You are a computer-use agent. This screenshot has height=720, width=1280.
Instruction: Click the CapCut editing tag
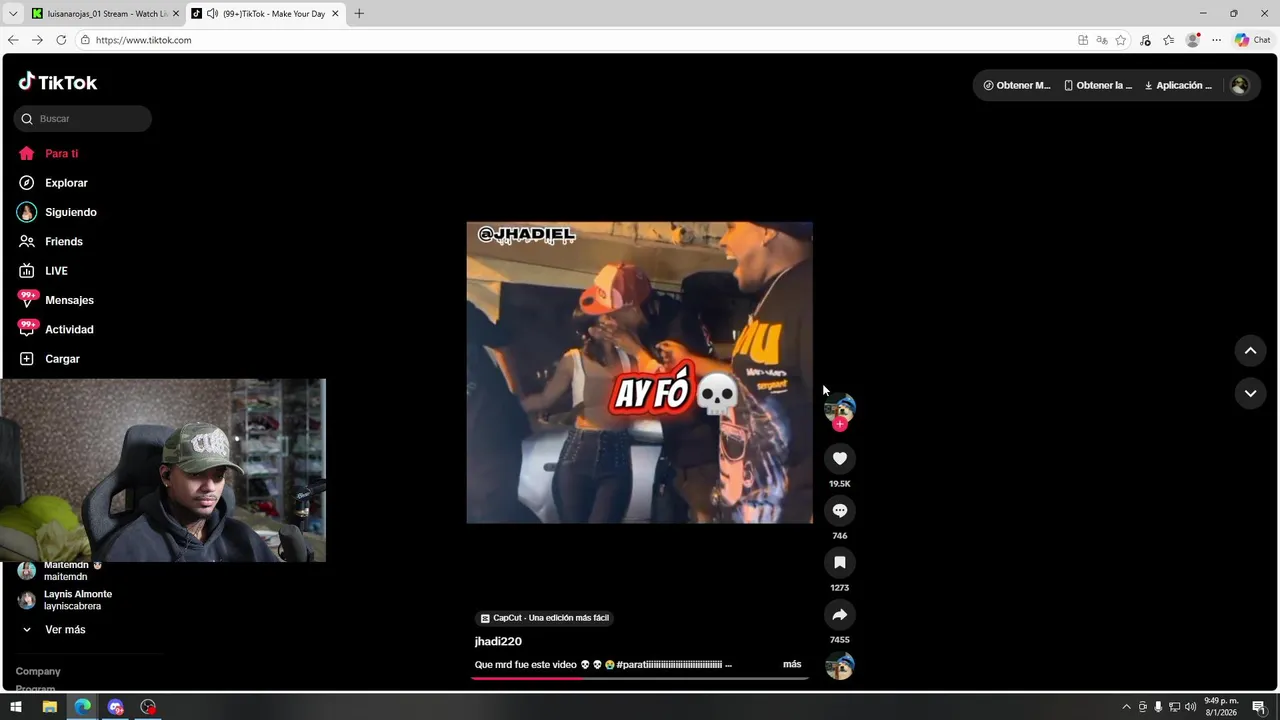(544, 618)
